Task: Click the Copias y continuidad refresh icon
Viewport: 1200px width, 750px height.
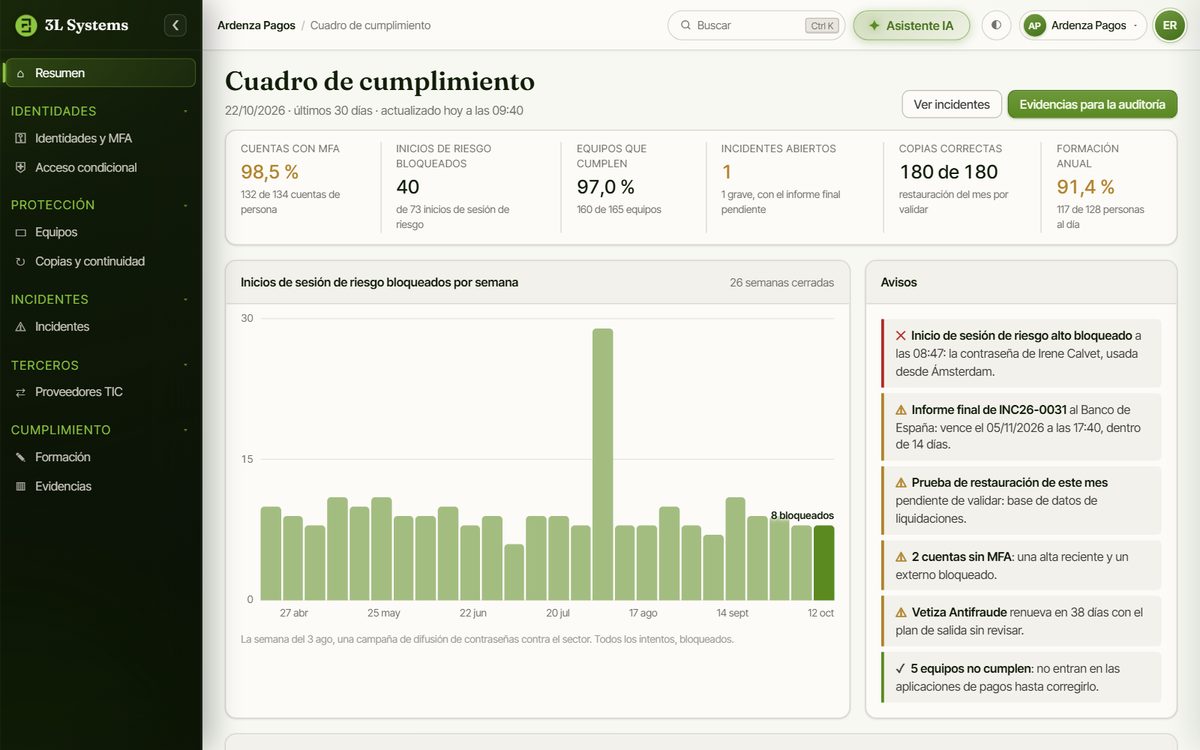Action: 20,261
